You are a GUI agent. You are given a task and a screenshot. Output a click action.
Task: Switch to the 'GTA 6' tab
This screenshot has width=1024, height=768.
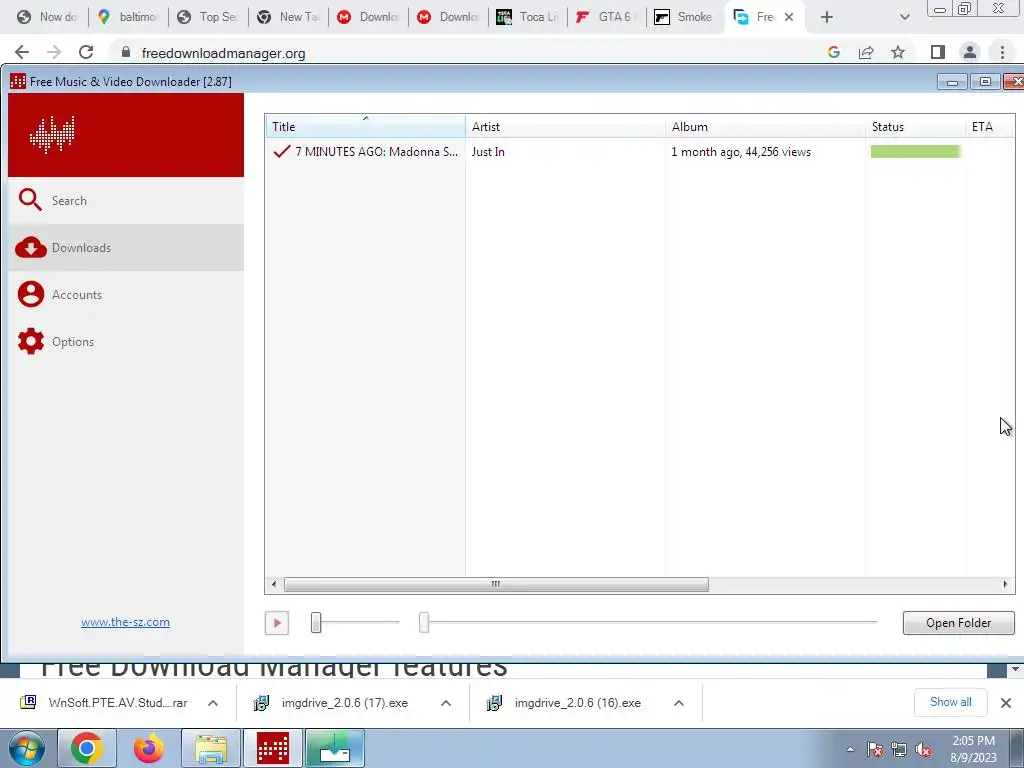click(608, 17)
